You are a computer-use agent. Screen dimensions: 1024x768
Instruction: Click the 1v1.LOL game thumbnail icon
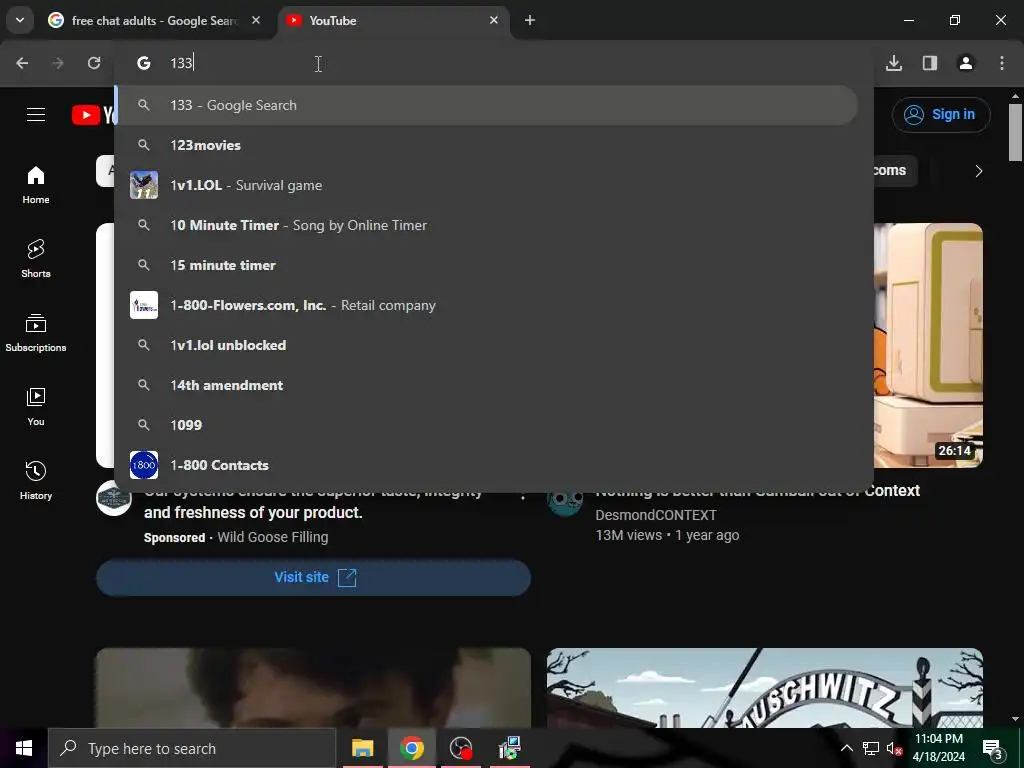pos(144,185)
